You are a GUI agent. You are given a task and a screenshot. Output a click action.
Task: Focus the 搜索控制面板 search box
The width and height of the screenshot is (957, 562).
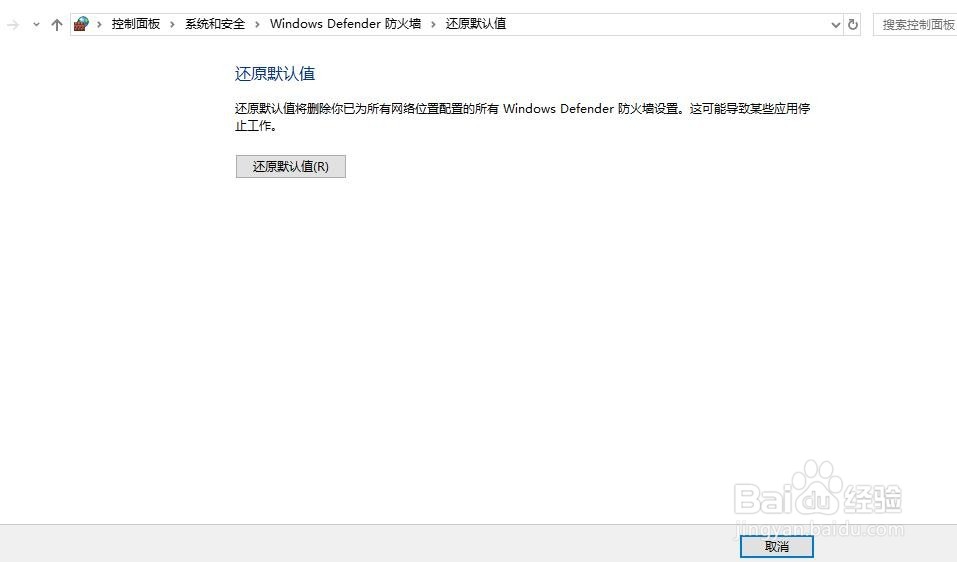point(915,24)
